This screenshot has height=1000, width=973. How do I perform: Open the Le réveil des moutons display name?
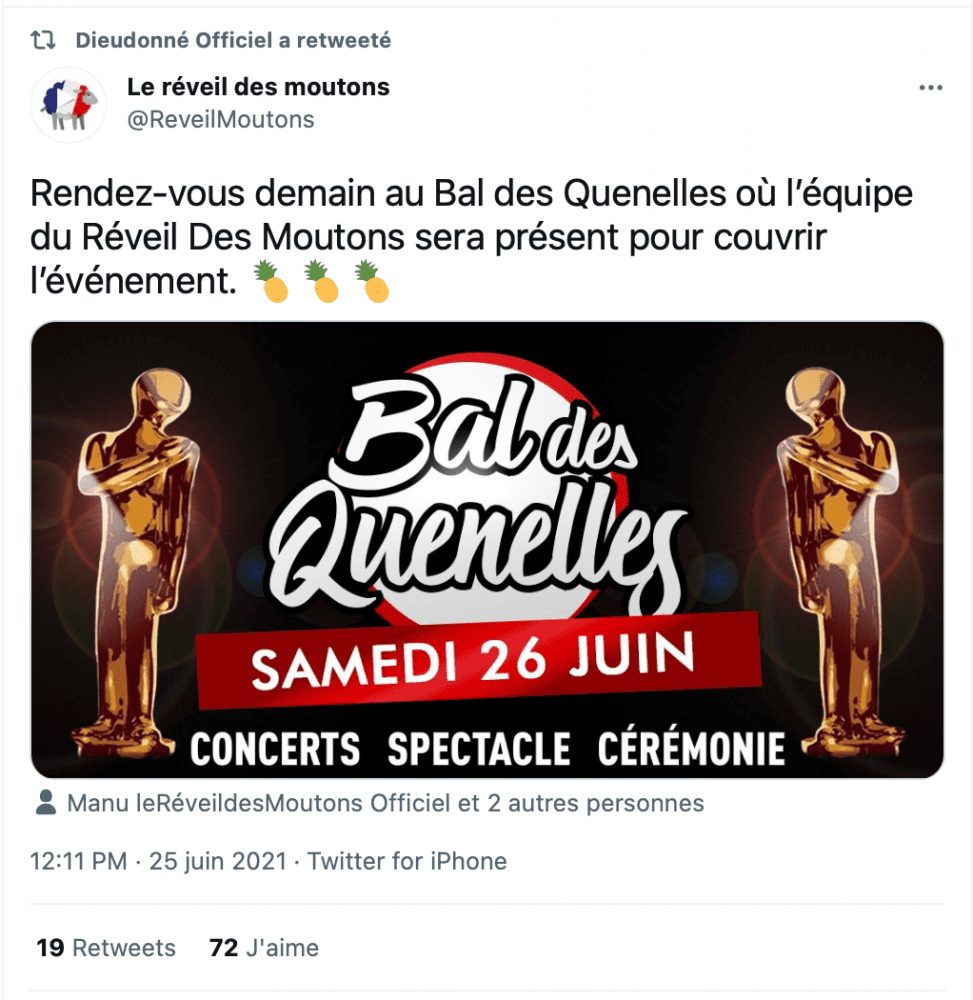pyautogui.click(x=258, y=87)
